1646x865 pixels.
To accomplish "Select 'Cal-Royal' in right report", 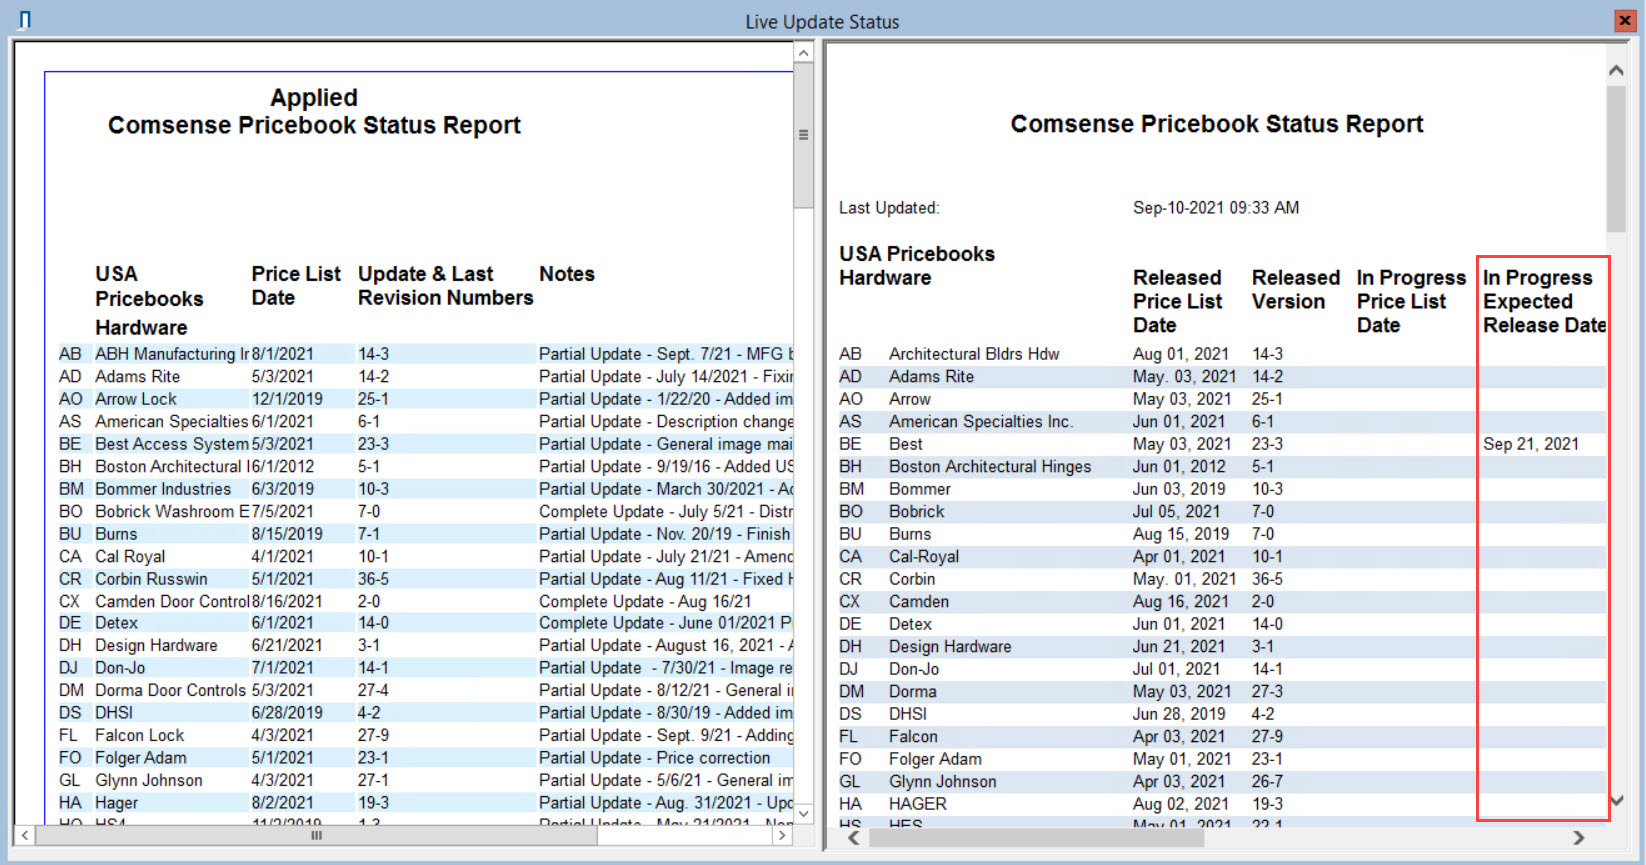I will 924,556.
